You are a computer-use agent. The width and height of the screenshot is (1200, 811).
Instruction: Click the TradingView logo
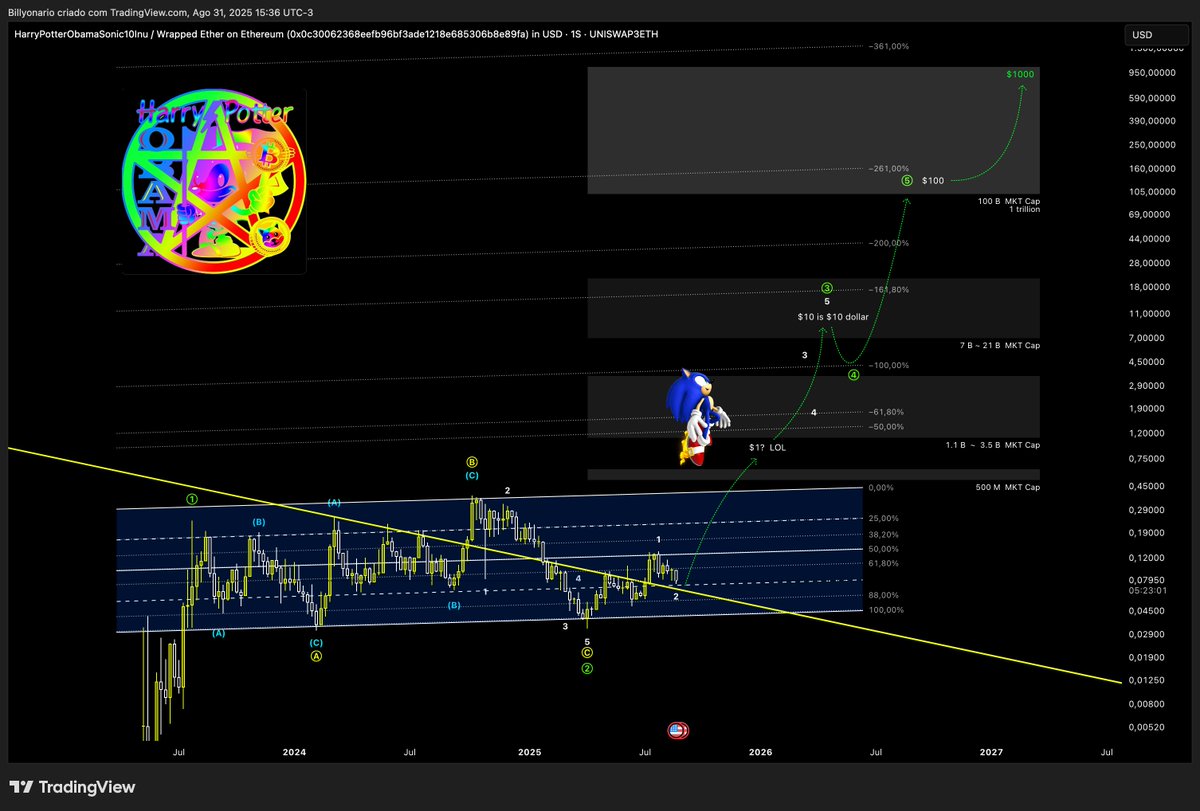point(72,787)
